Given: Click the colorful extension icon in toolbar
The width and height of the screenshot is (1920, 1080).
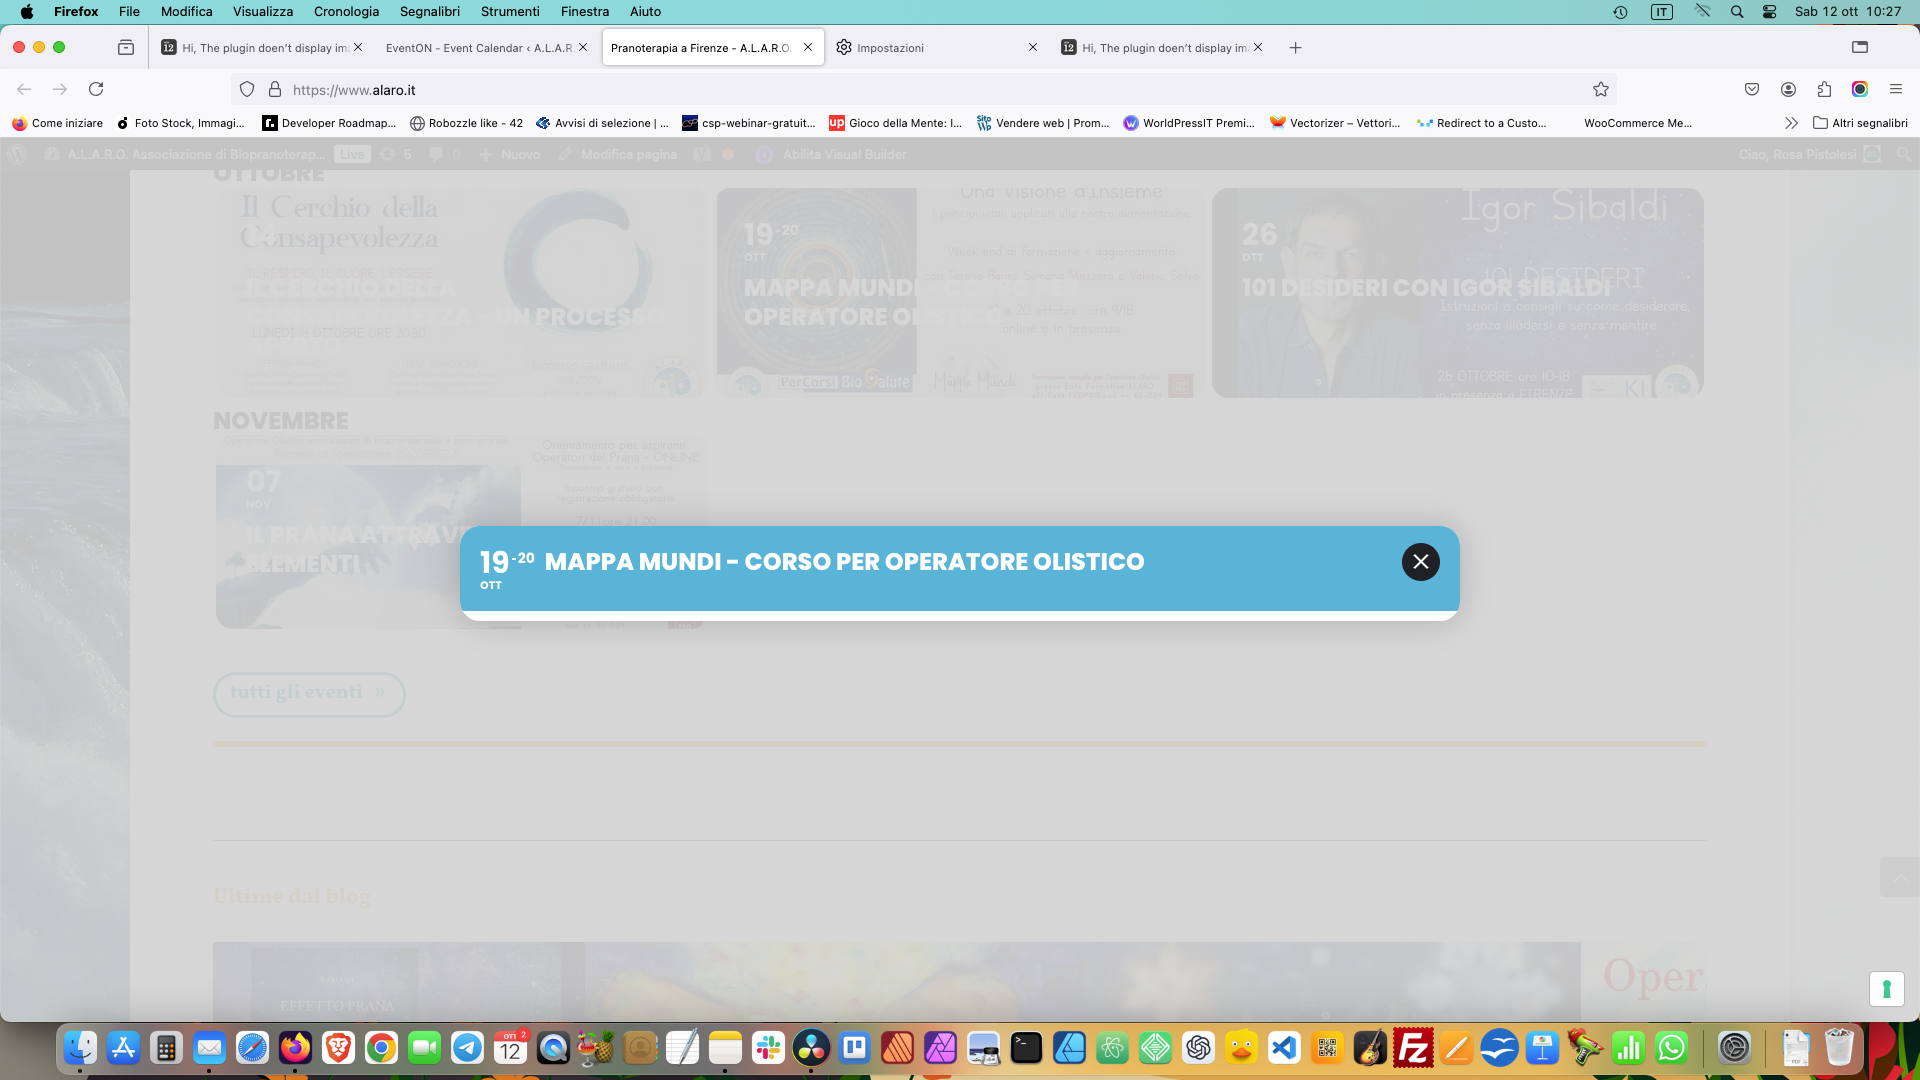Looking at the screenshot, I should 1860,89.
